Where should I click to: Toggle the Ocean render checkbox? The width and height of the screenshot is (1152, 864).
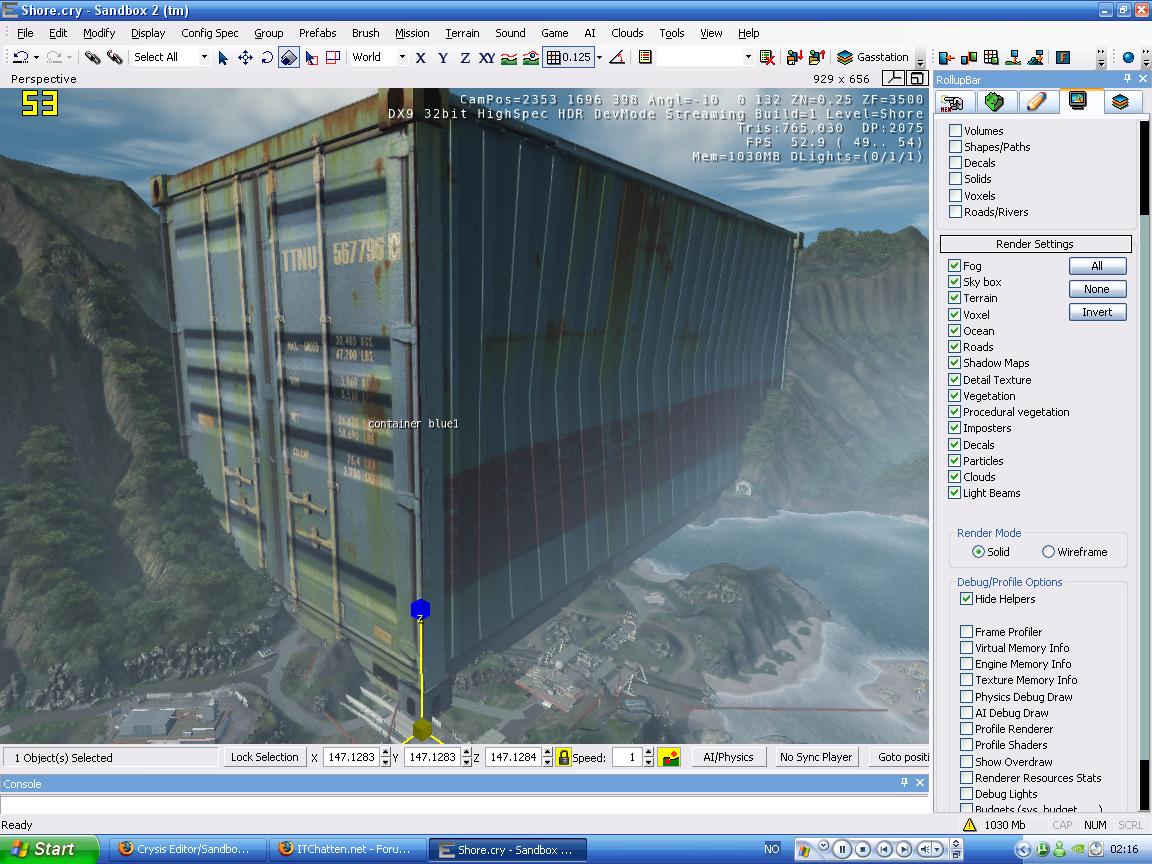(x=954, y=331)
